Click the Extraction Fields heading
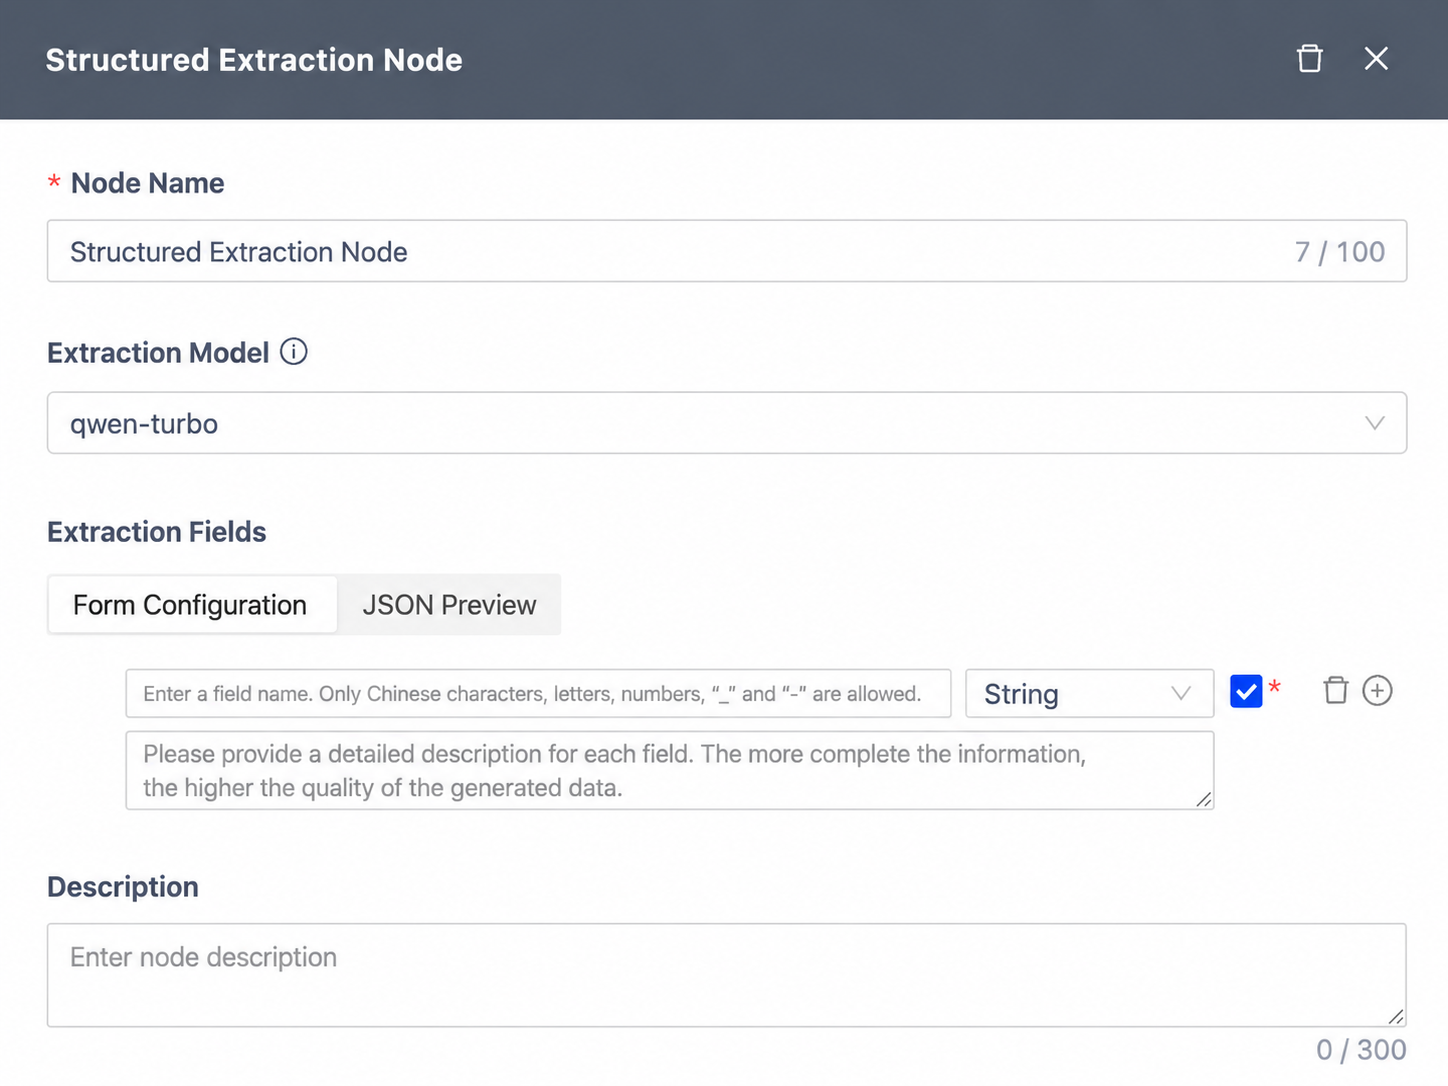The height and width of the screenshot is (1086, 1448). click(x=157, y=532)
